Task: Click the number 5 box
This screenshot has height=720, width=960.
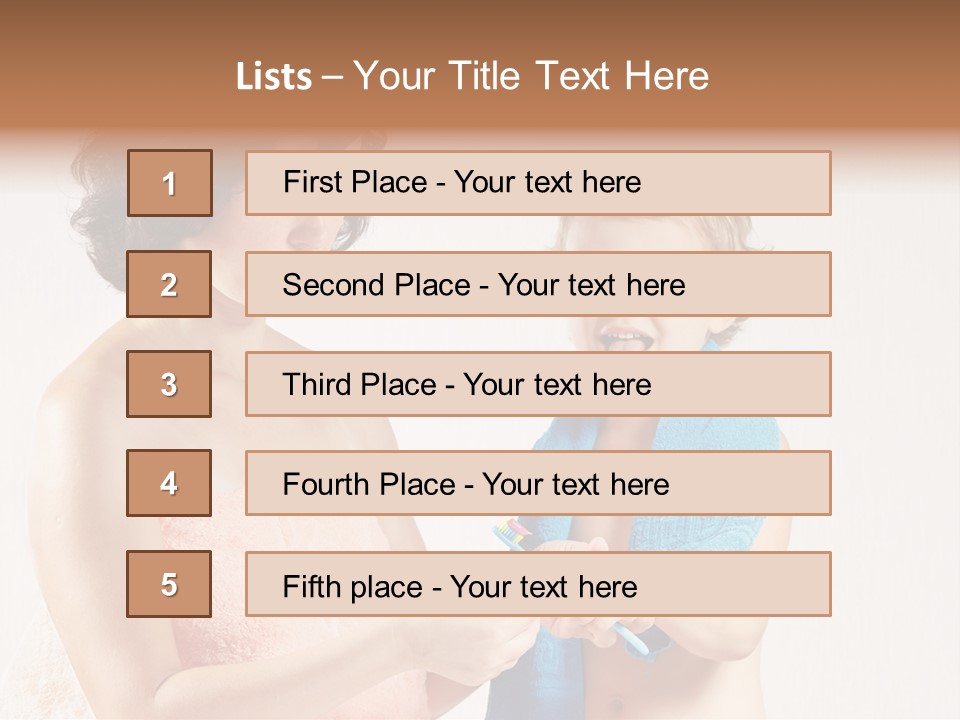Action: pyautogui.click(x=169, y=584)
